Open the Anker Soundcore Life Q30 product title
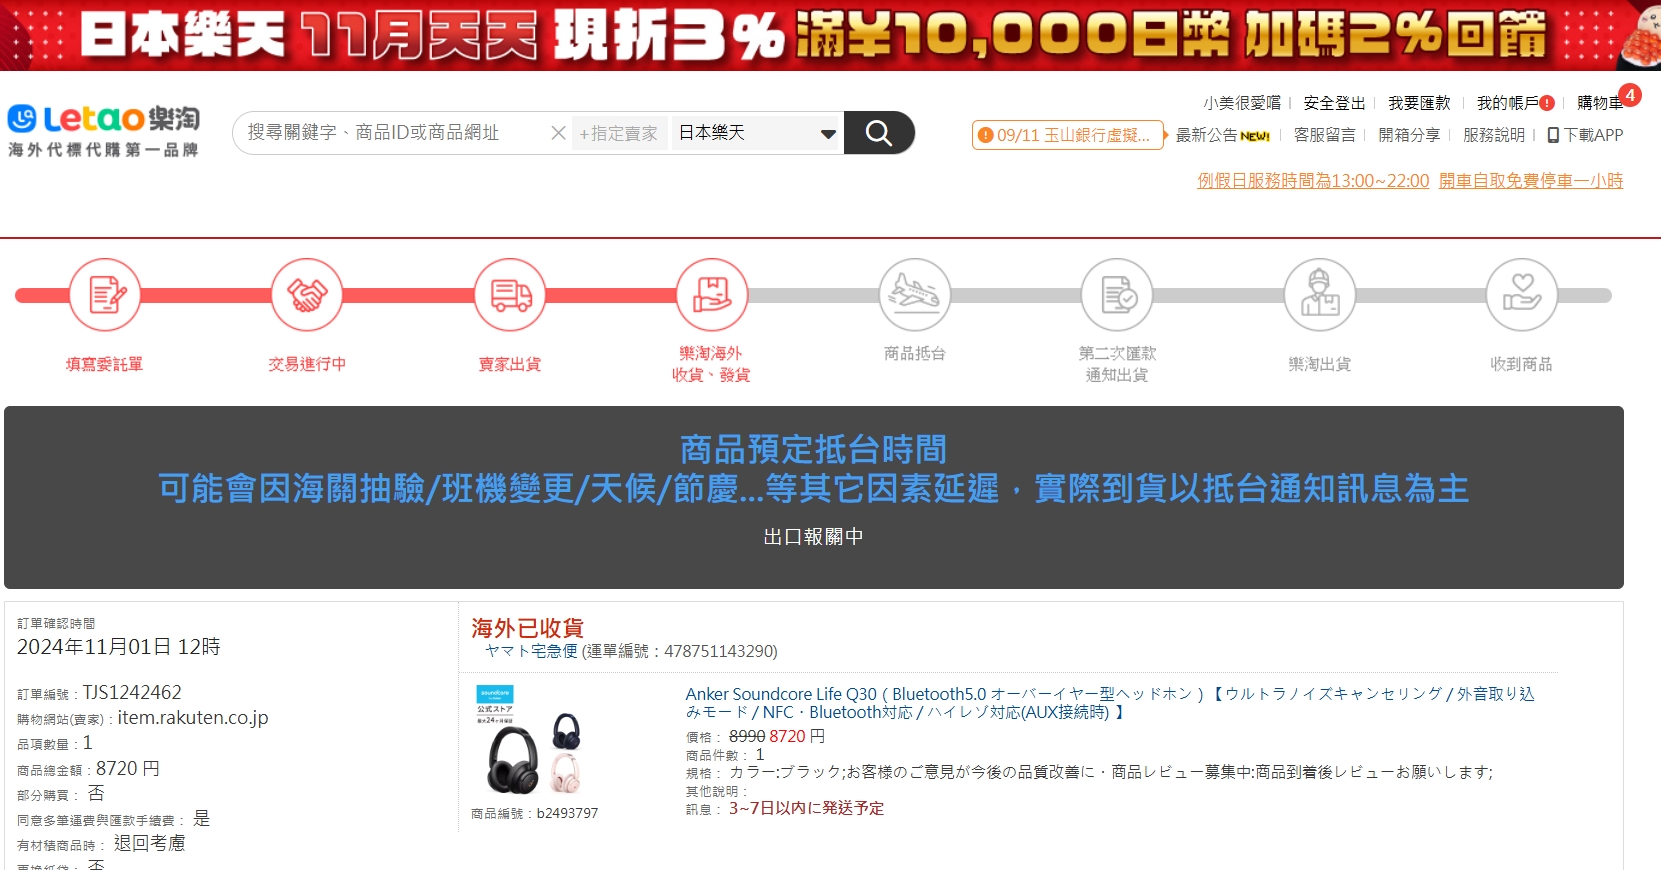The image size is (1661, 870). pos(1110,703)
